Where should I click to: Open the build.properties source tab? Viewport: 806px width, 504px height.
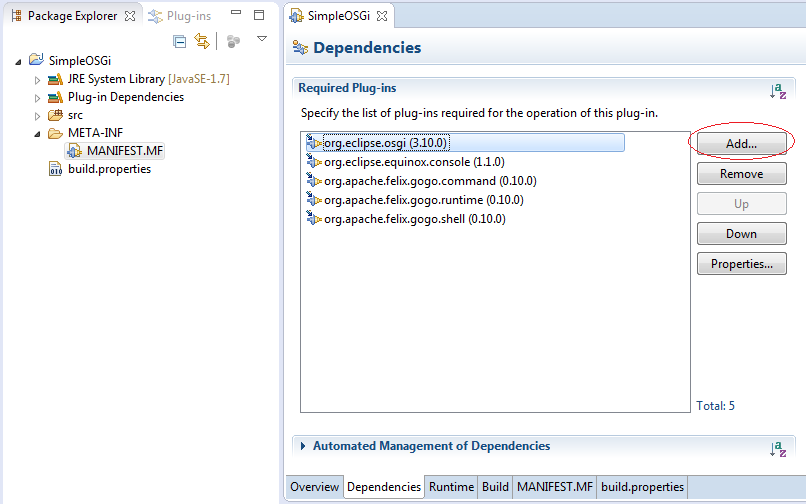pos(642,487)
